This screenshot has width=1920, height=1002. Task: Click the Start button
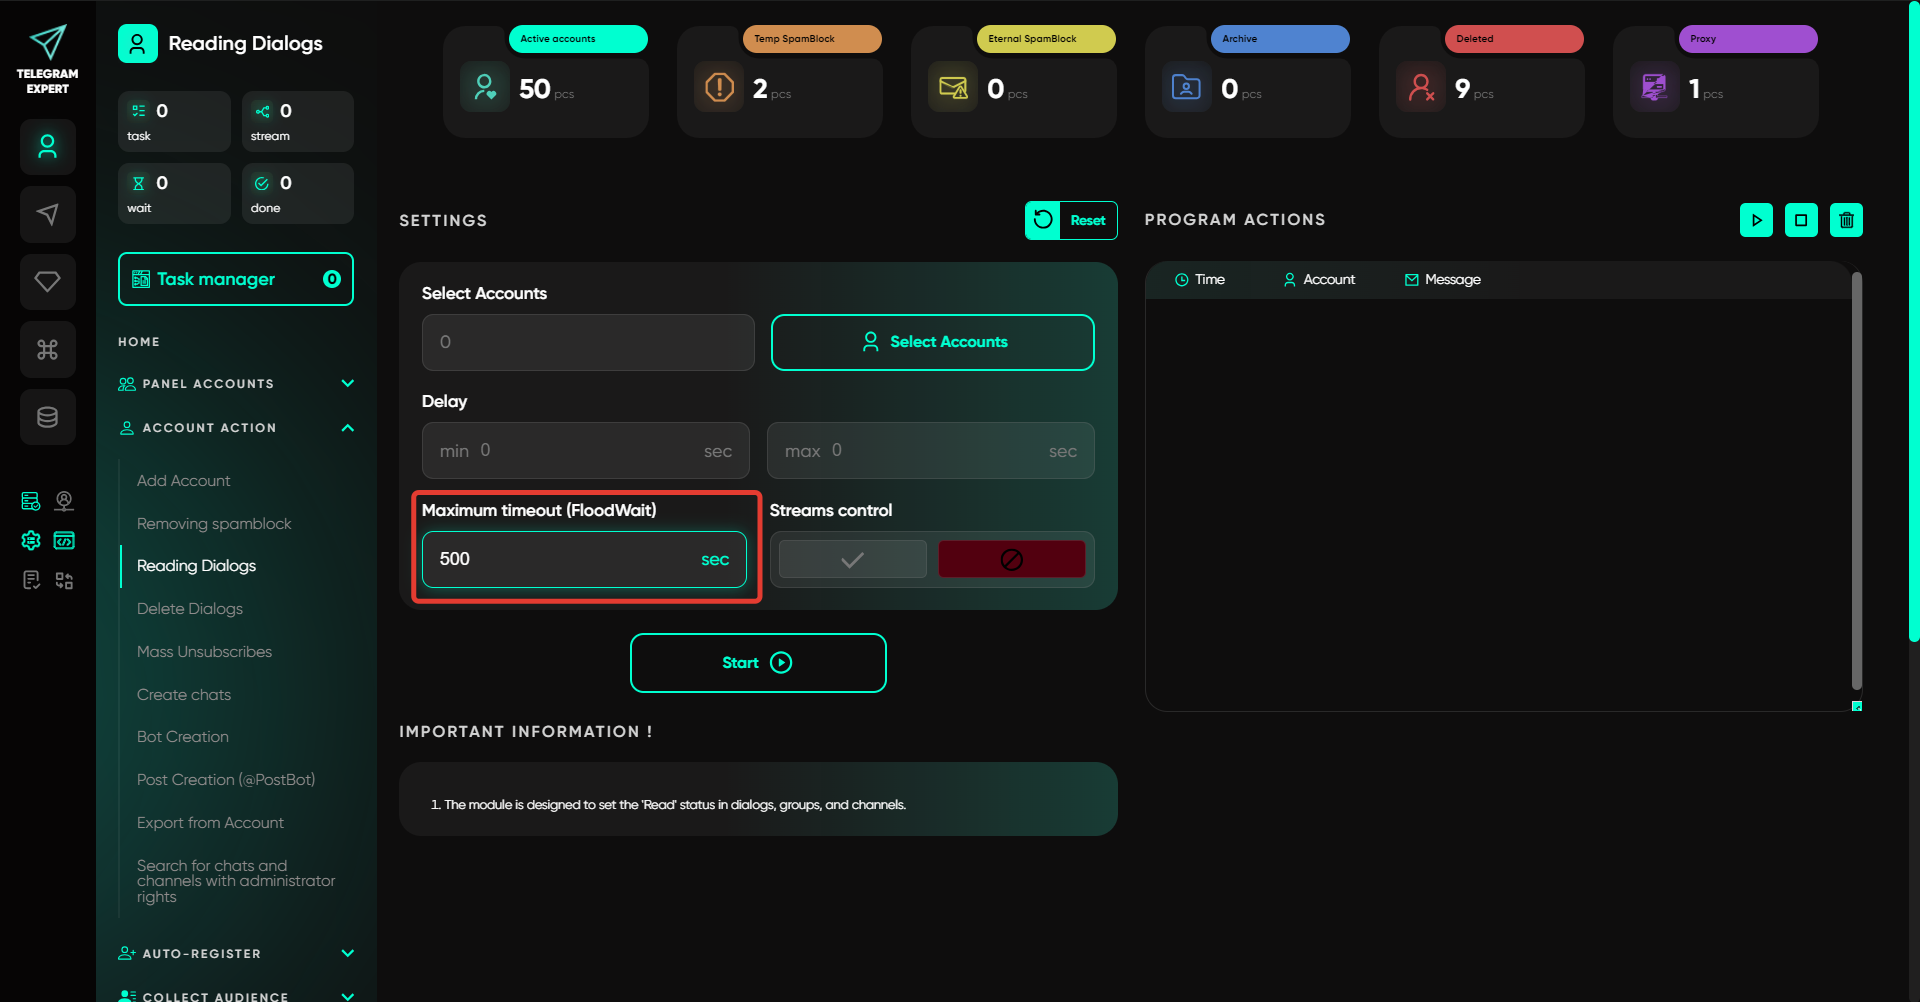pos(757,663)
